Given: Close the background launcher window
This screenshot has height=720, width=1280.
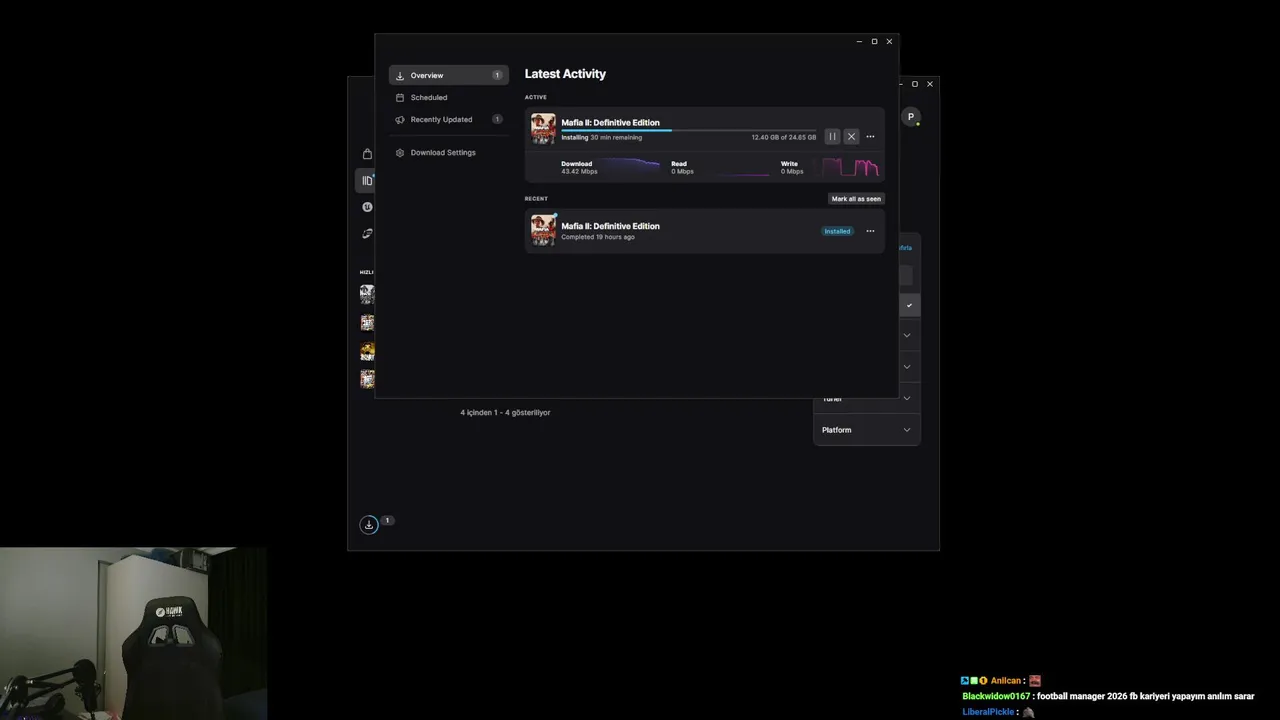Looking at the screenshot, I should (930, 84).
